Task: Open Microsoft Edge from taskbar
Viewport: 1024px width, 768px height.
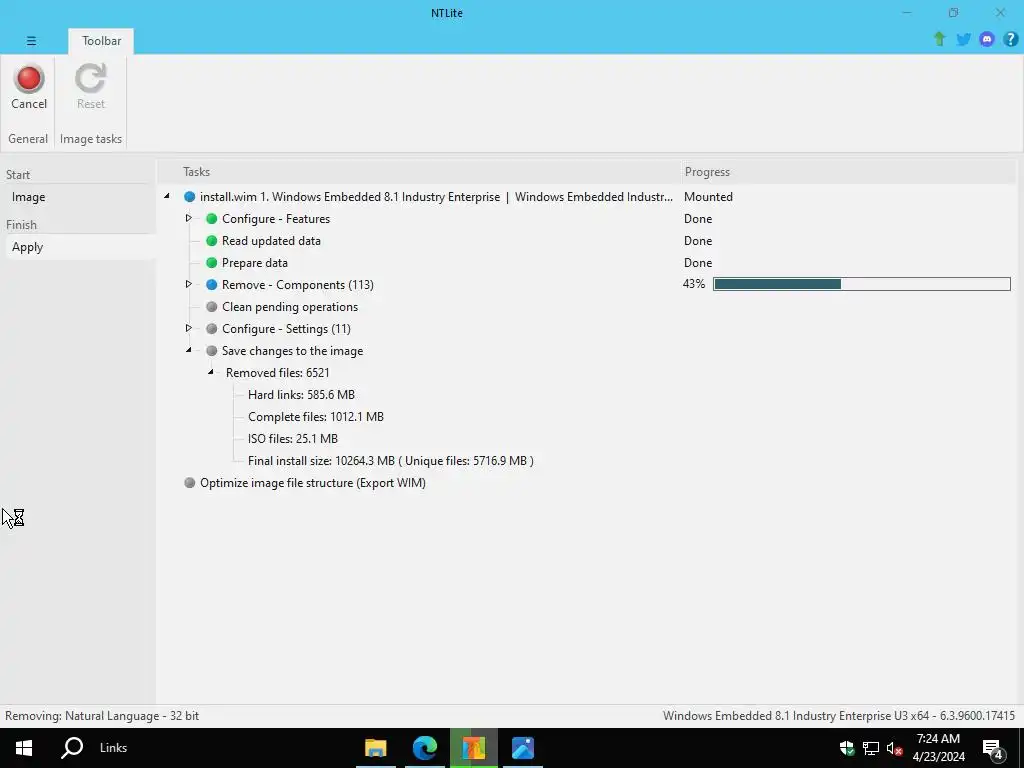Action: [x=424, y=748]
